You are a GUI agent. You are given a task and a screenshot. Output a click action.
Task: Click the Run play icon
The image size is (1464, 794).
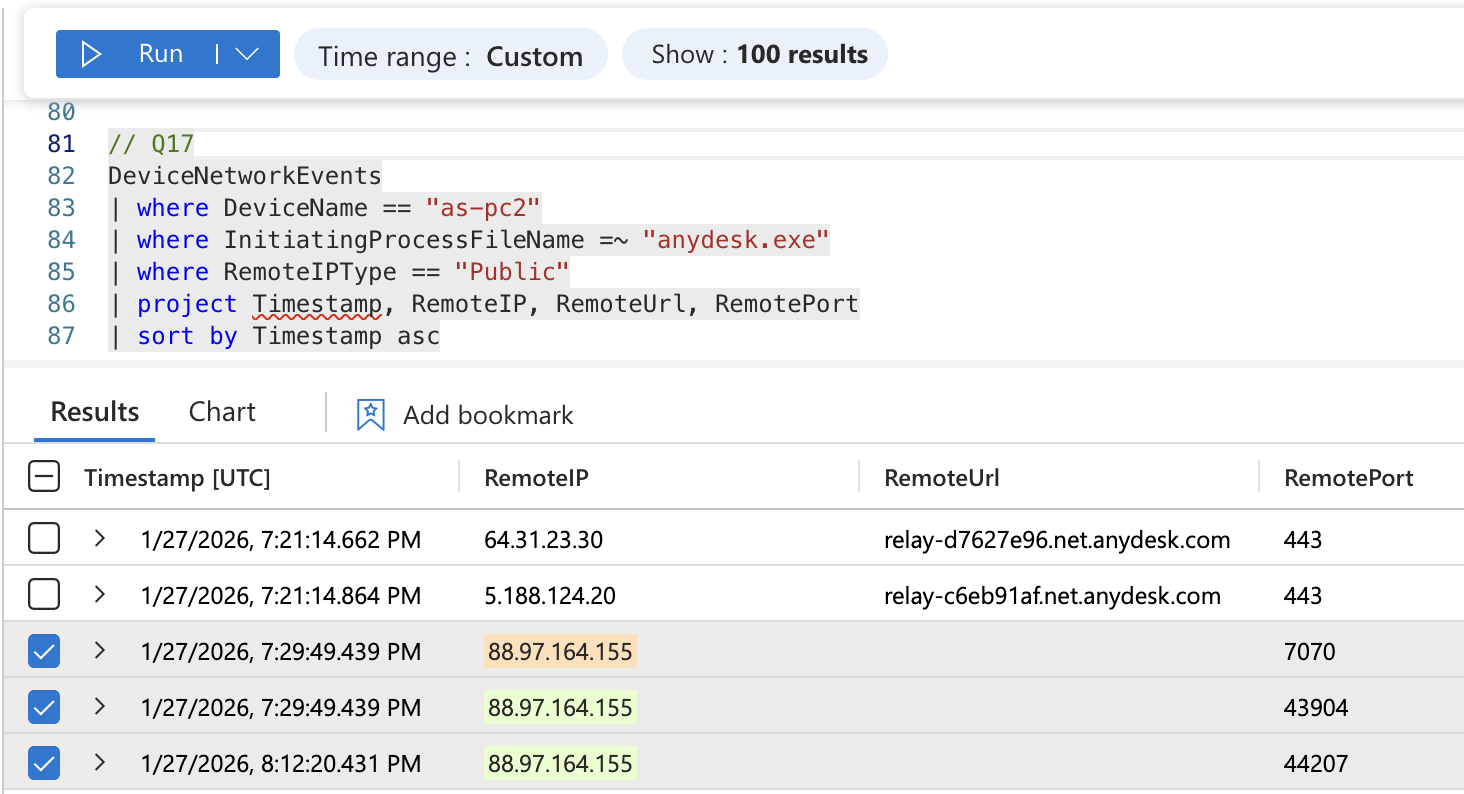(91, 54)
